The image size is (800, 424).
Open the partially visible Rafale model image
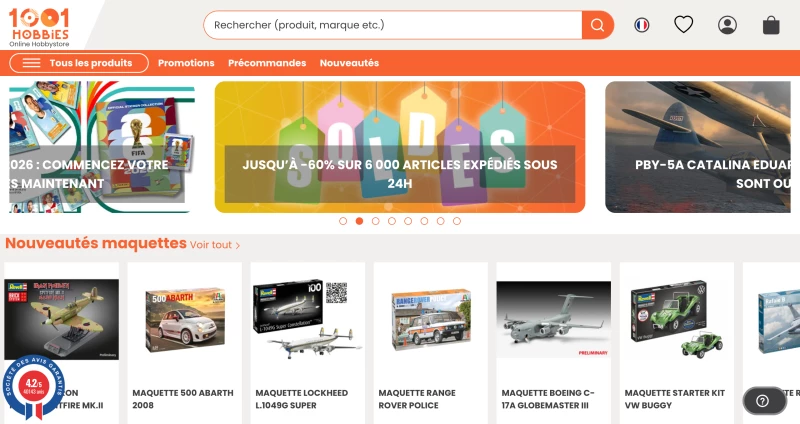779,321
